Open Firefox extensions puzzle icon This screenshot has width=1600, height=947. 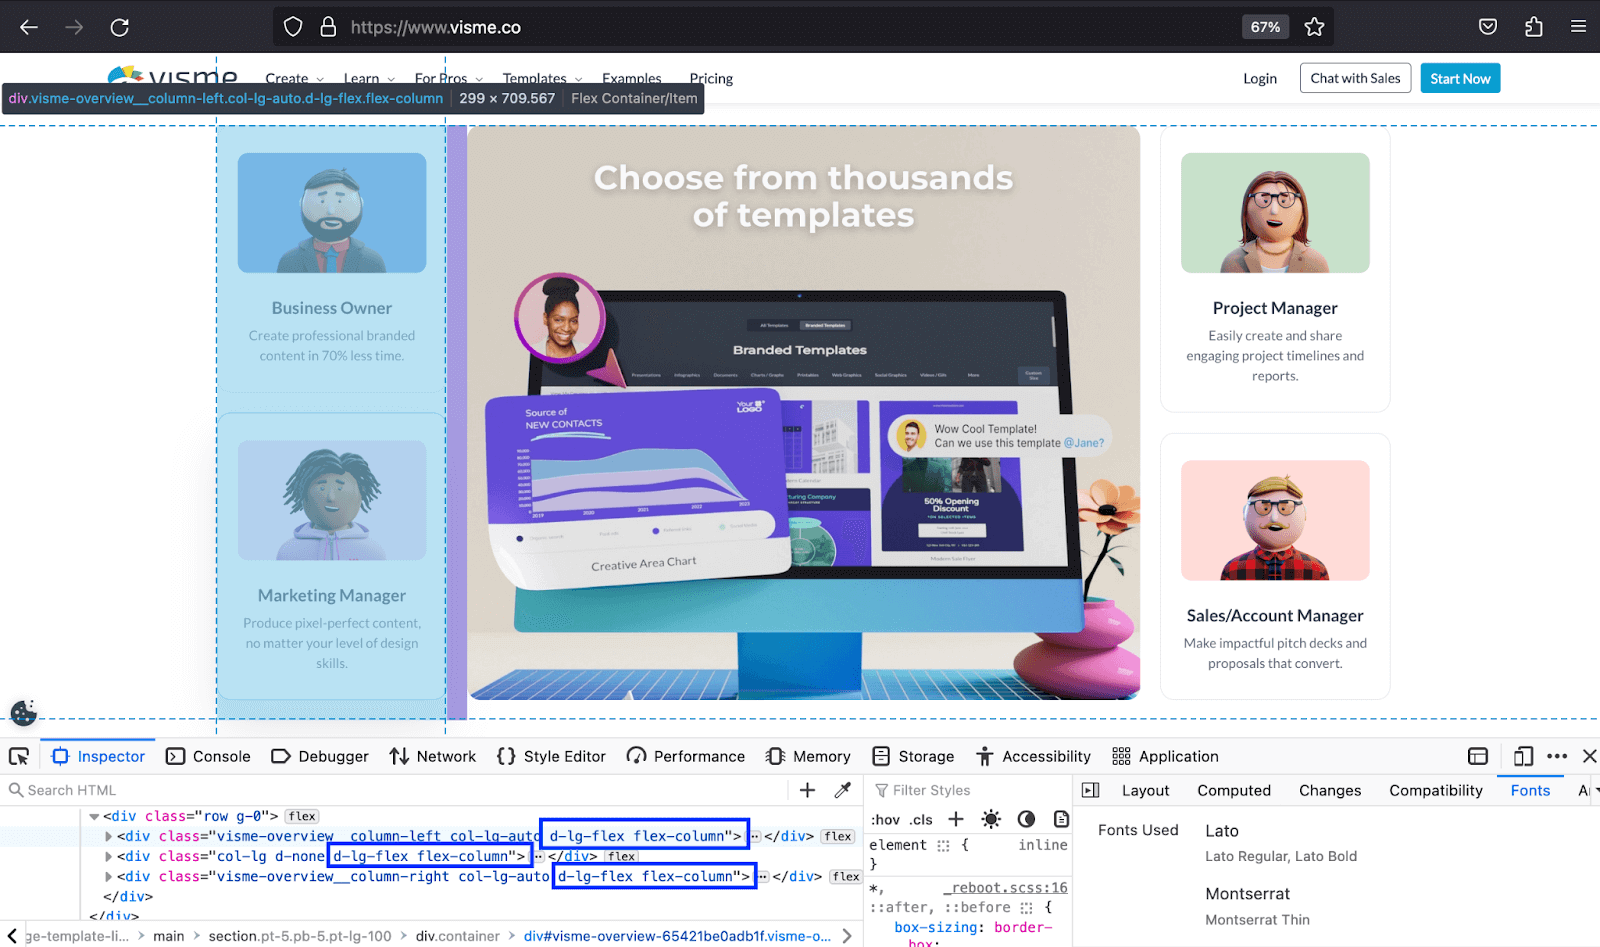(1533, 27)
